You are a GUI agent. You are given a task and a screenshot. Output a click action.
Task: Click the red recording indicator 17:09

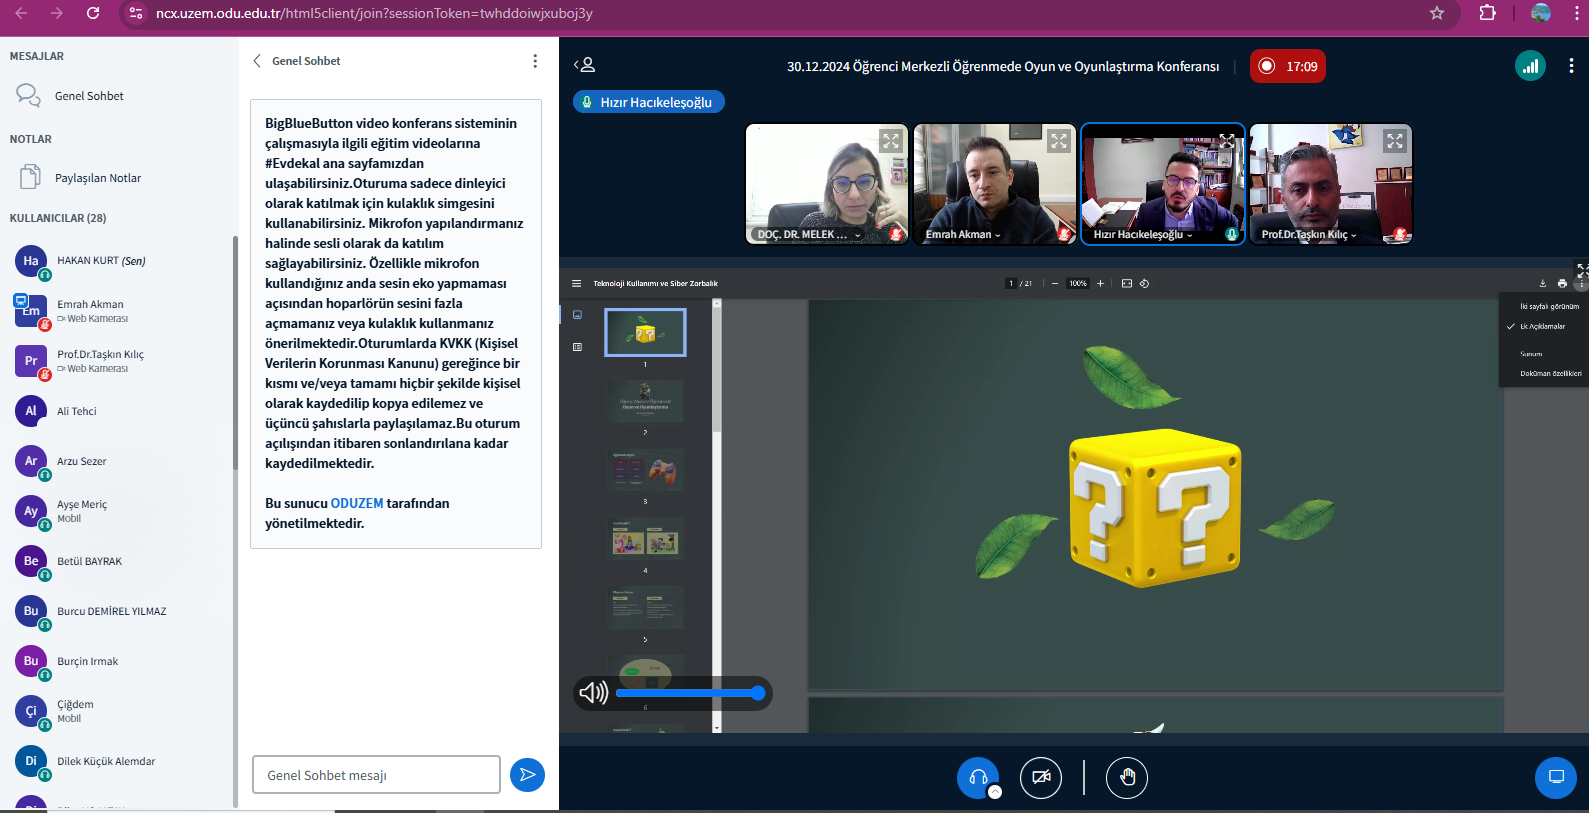tap(1288, 66)
